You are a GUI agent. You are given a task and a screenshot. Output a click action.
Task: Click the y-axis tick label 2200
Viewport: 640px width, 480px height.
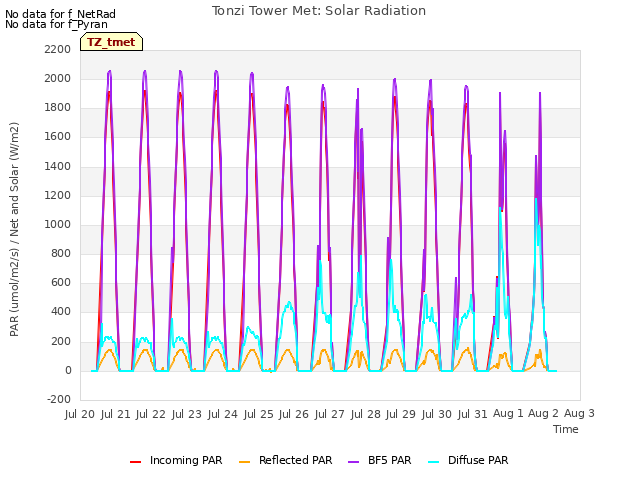[58, 49]
